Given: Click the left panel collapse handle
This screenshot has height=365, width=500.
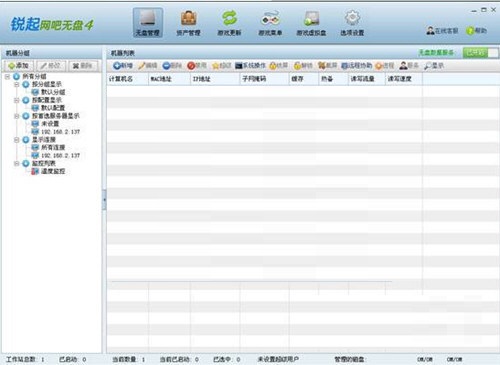Looking at the screenshot, I should tap(104, 200).
